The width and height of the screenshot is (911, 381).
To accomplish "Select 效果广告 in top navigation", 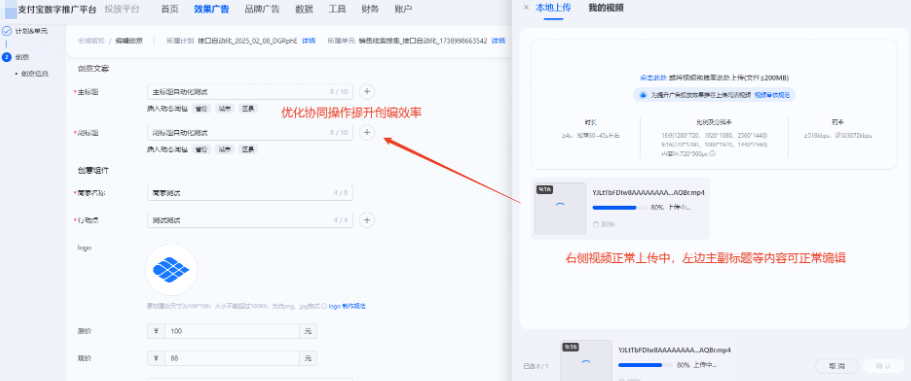I will [x=211, y=9].
